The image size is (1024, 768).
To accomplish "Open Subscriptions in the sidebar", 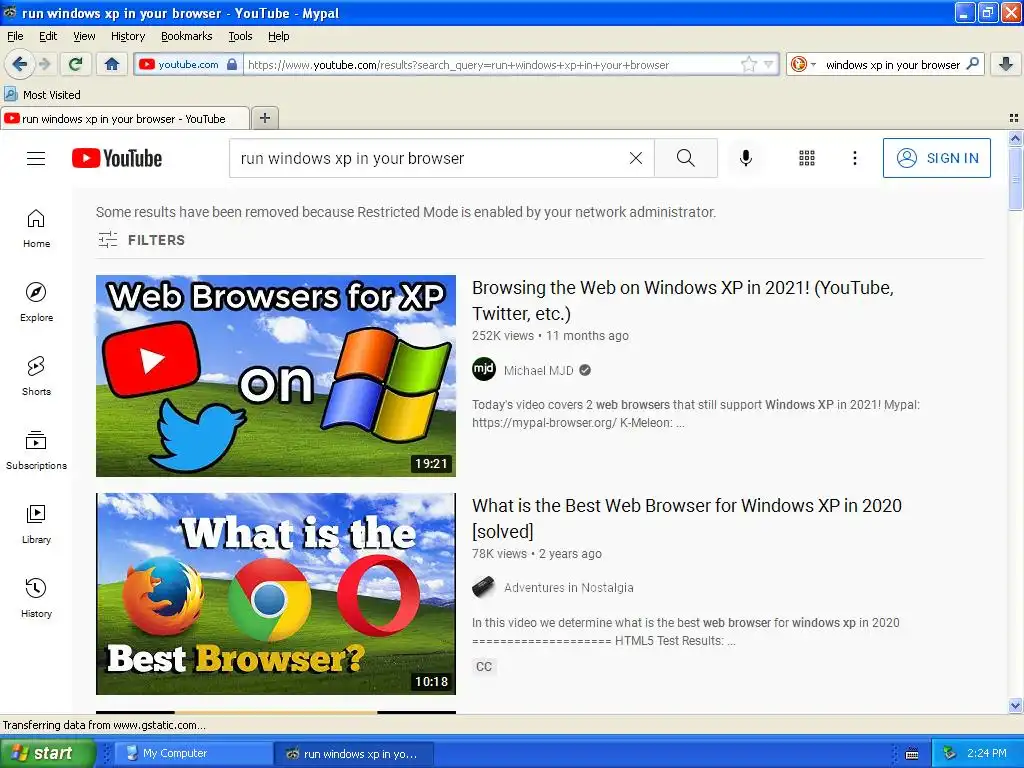I will [x=37, y=450].
